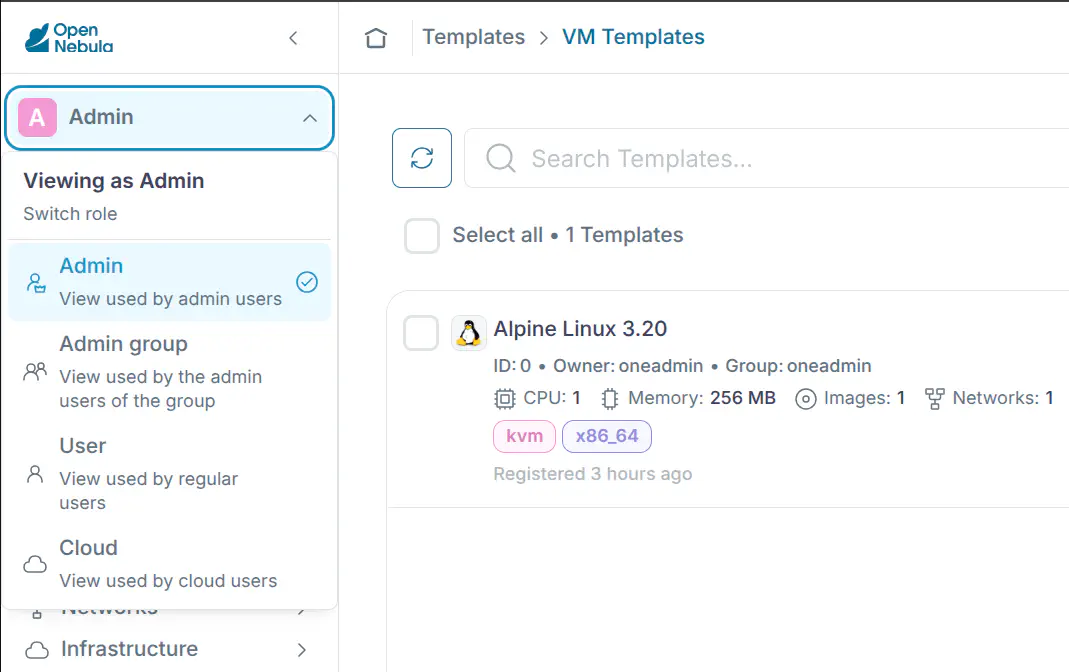1069x672 pixels.
Task: Click the 'Viewing as Admin' heading
Action: [114, 181]
